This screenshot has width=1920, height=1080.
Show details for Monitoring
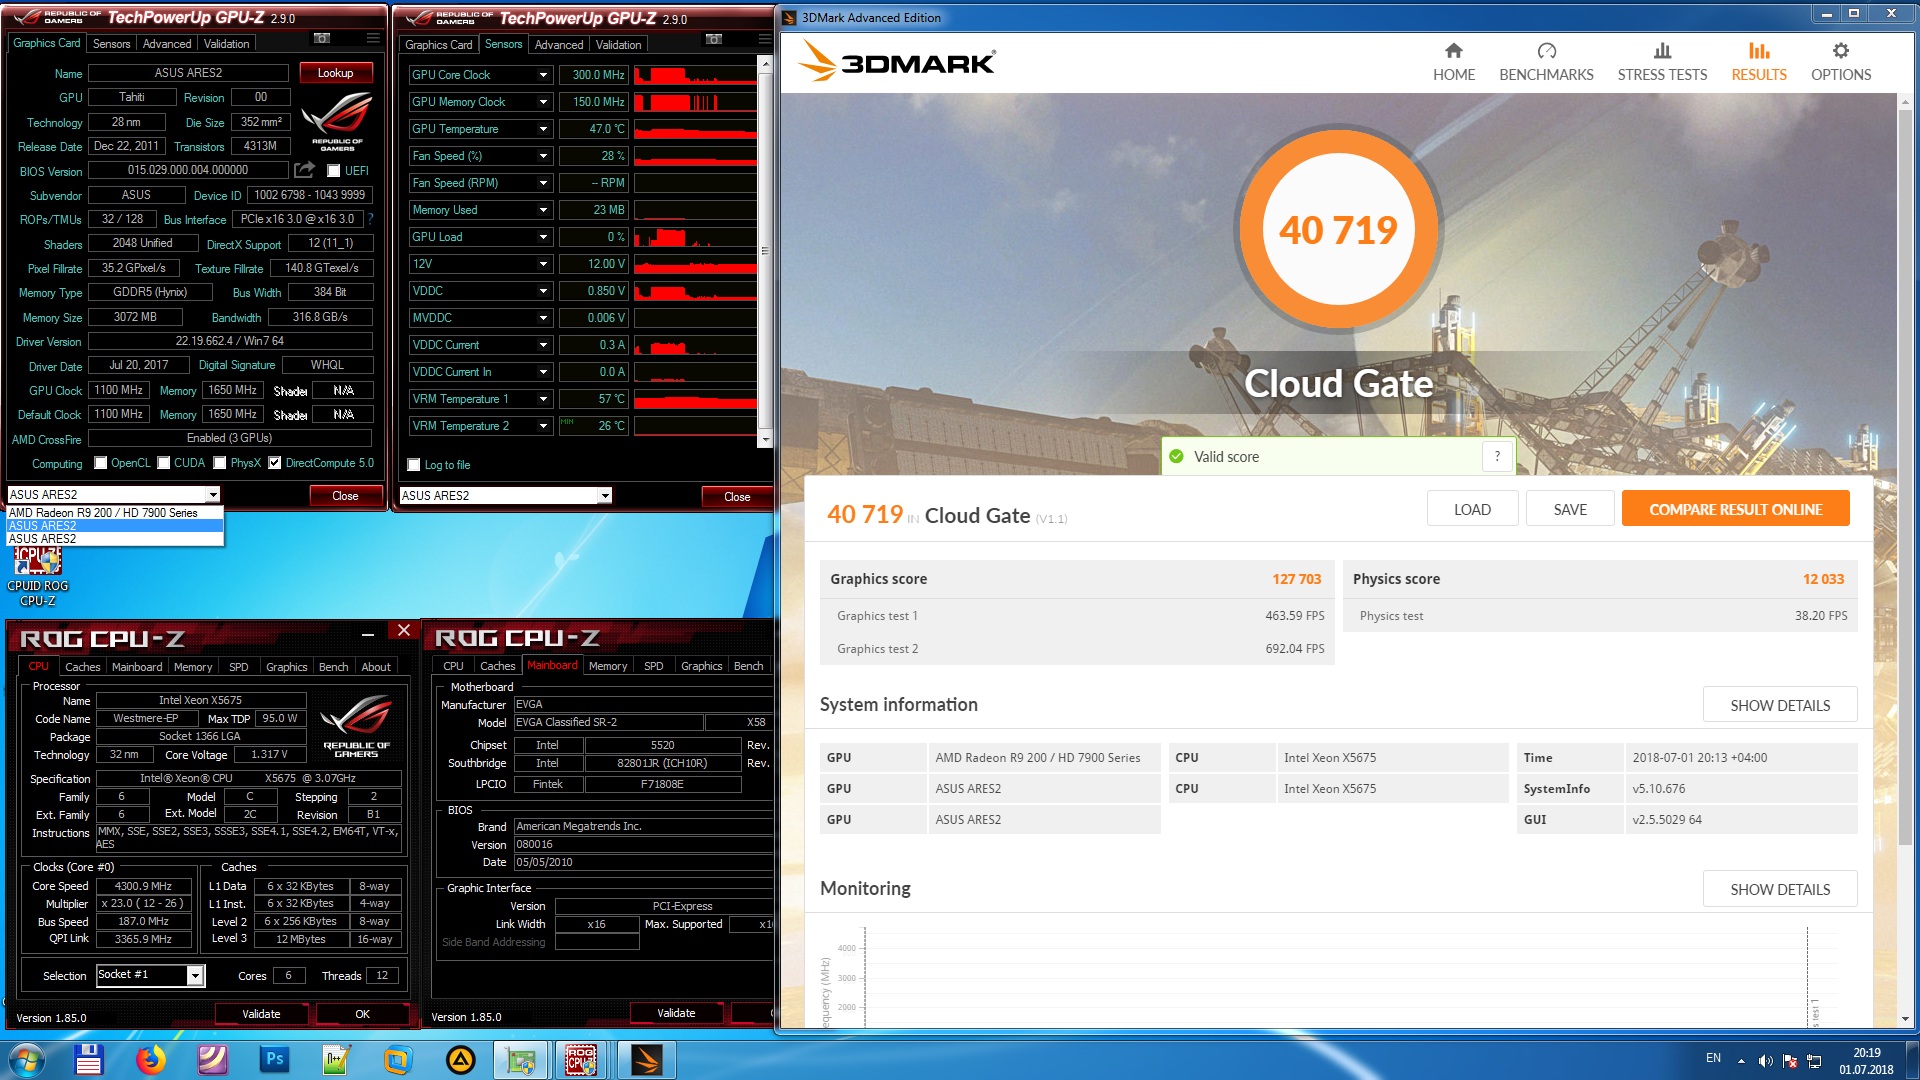click(x=1780, y=889)
